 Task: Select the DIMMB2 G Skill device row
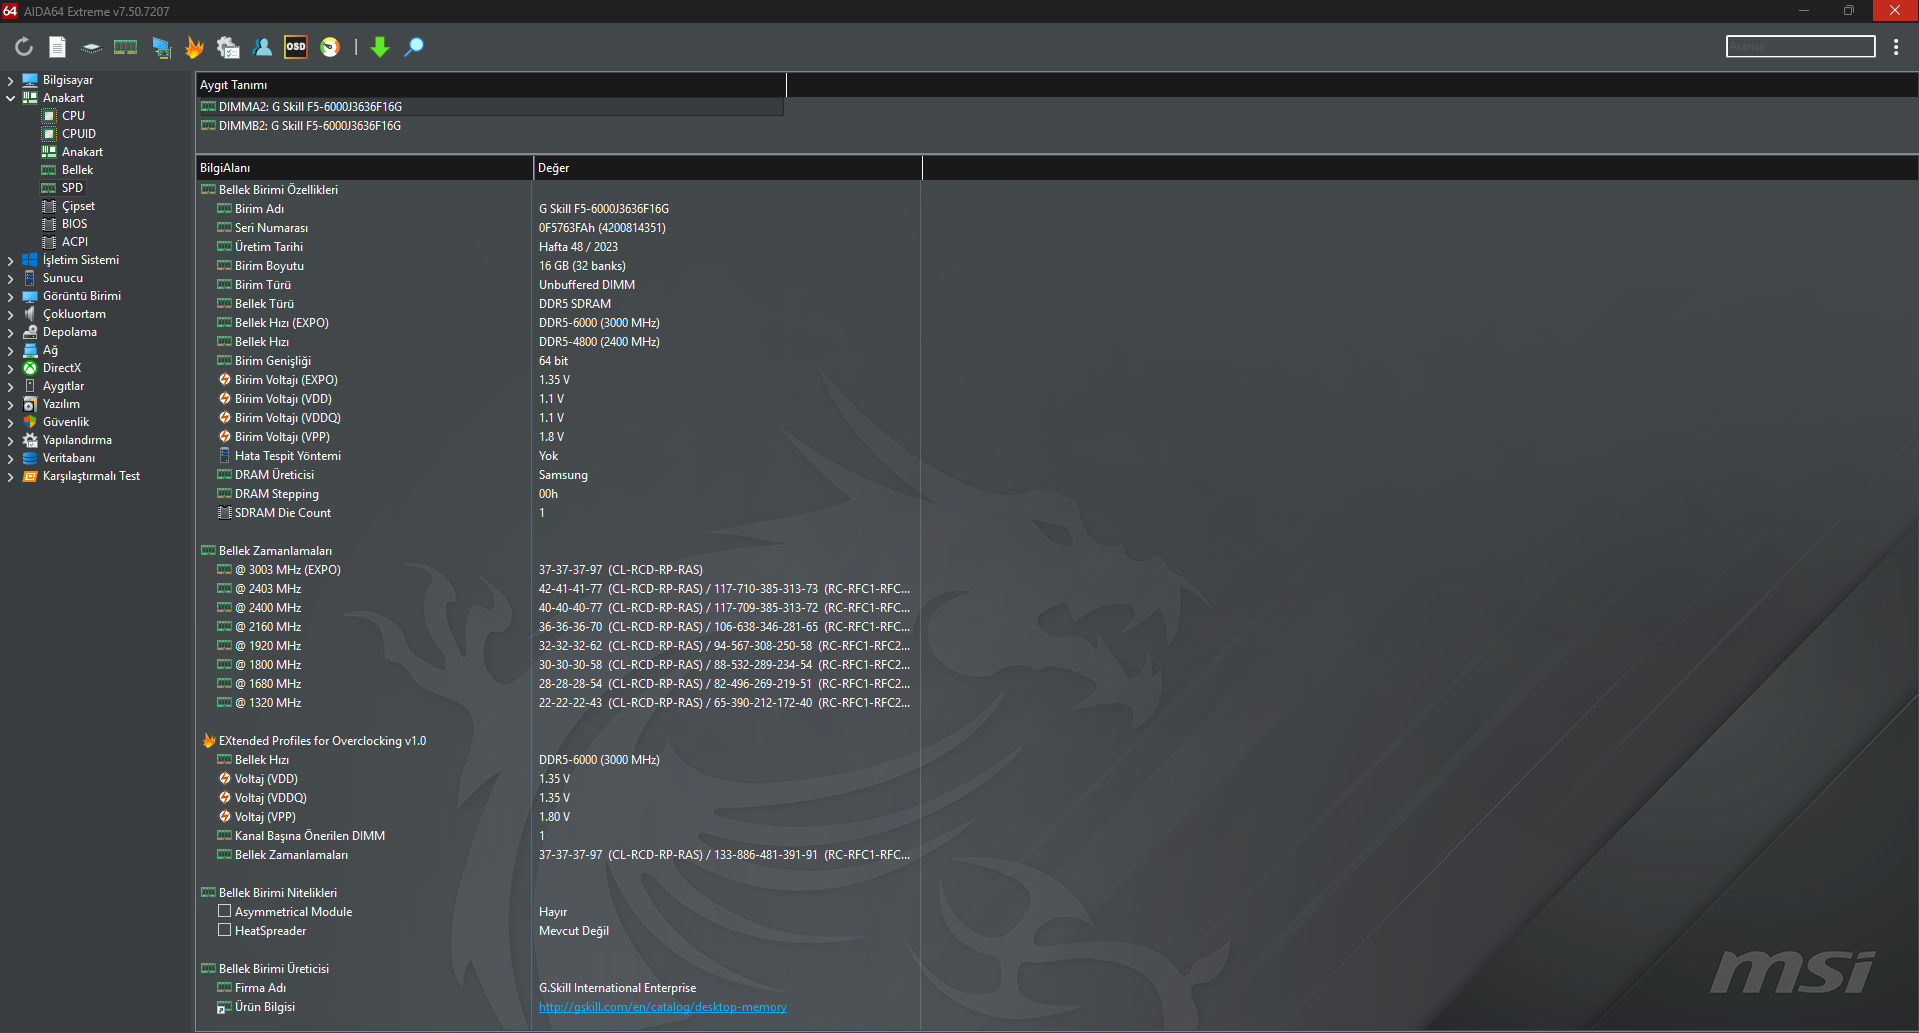(490, 126)
